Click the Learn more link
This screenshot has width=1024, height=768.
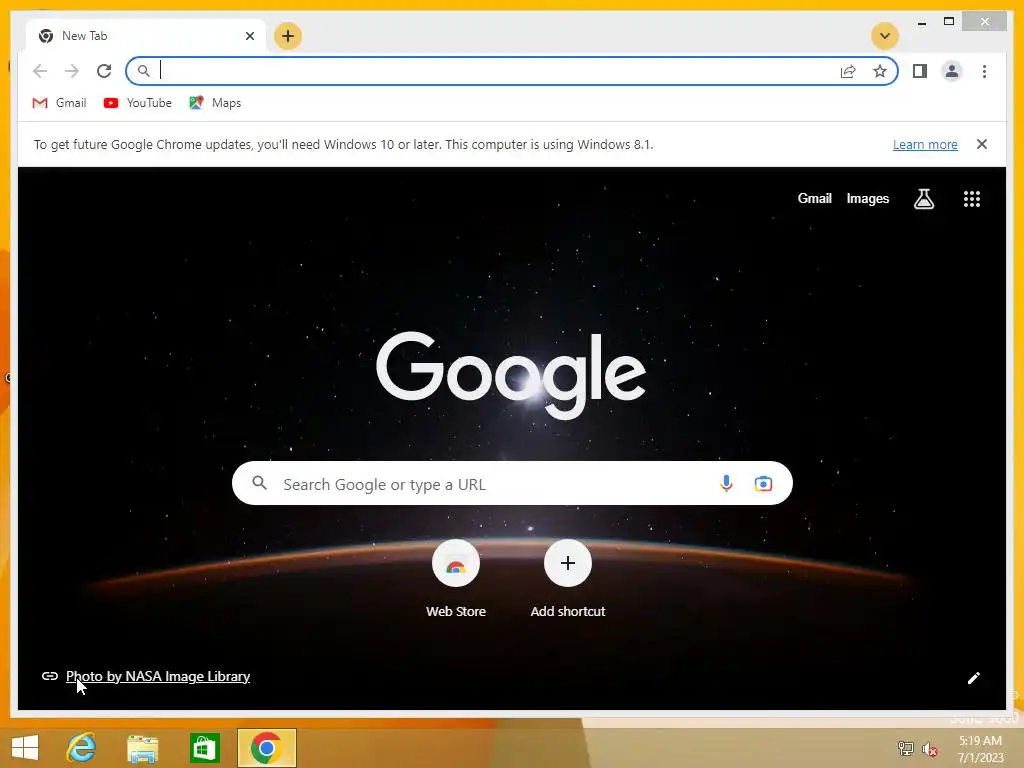click(x=925, y=144)
